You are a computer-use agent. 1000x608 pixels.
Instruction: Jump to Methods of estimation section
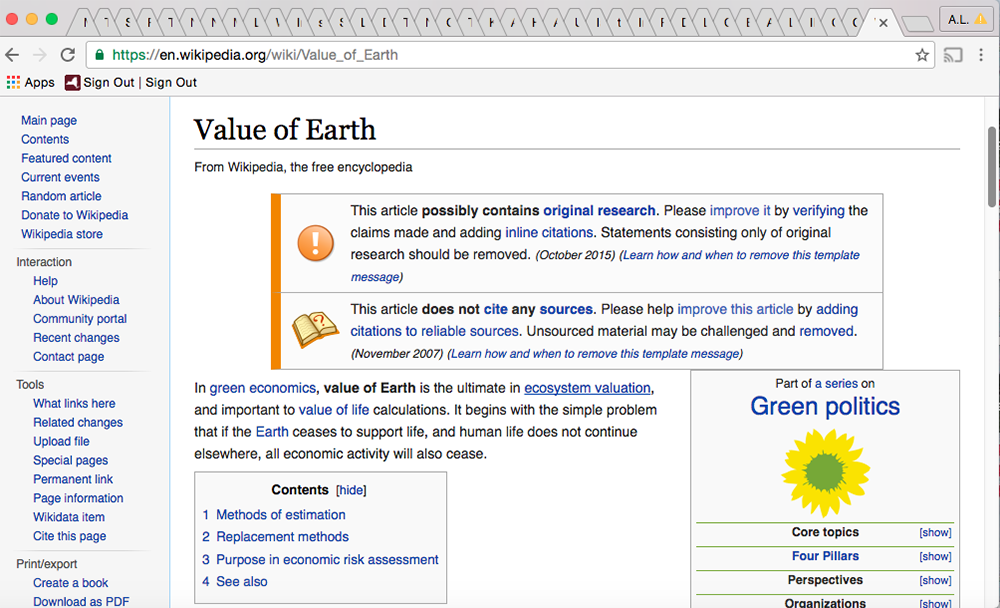[281, 515]
